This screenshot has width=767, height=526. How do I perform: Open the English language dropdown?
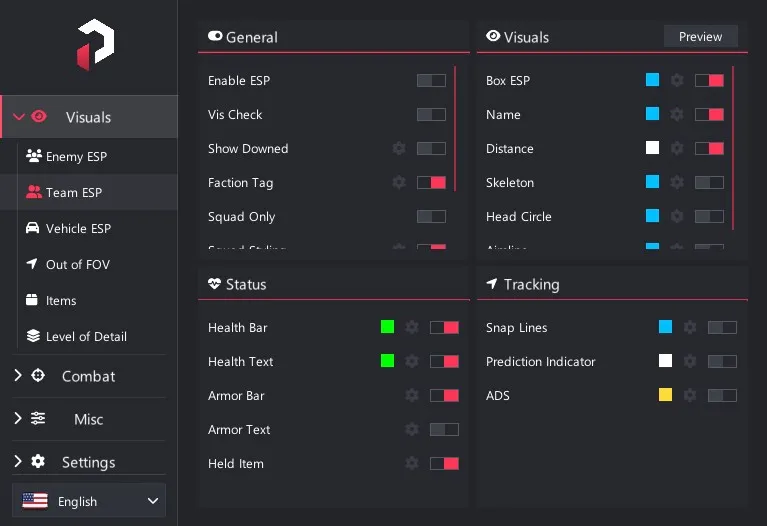click(89, 501)
